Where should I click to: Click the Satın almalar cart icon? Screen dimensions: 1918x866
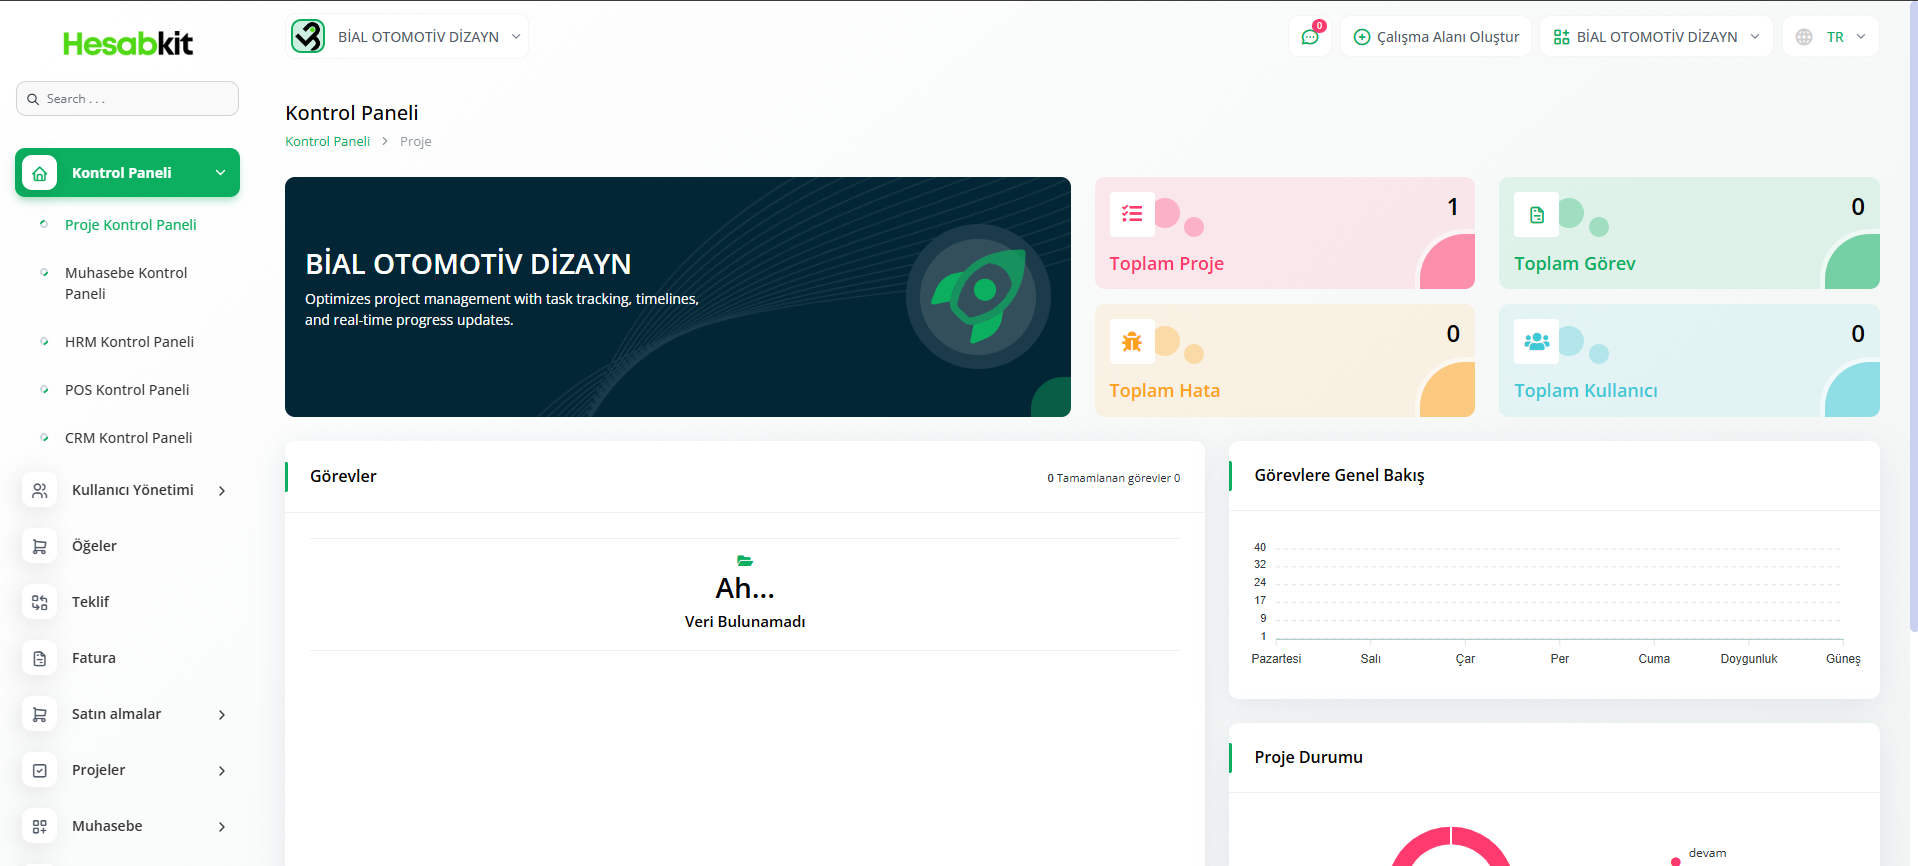(39, 715)
